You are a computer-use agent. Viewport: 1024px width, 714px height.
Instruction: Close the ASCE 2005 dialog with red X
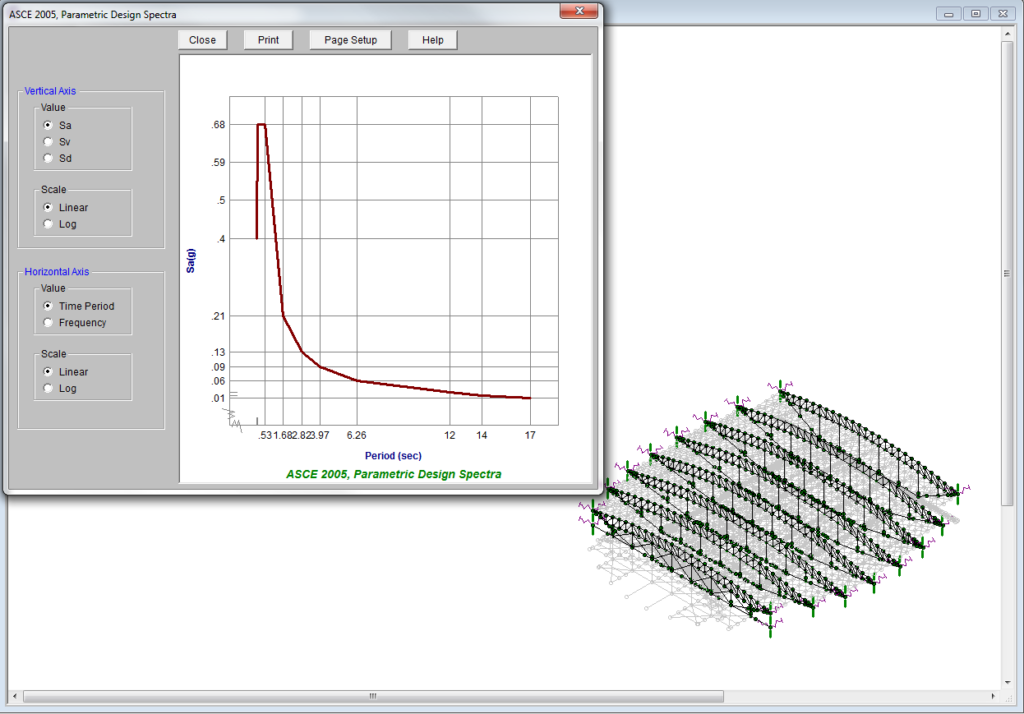579,11
